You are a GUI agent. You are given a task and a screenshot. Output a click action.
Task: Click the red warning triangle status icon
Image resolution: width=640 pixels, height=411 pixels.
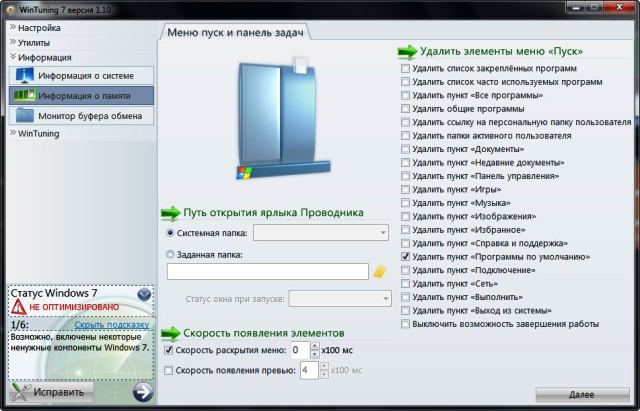18,307
